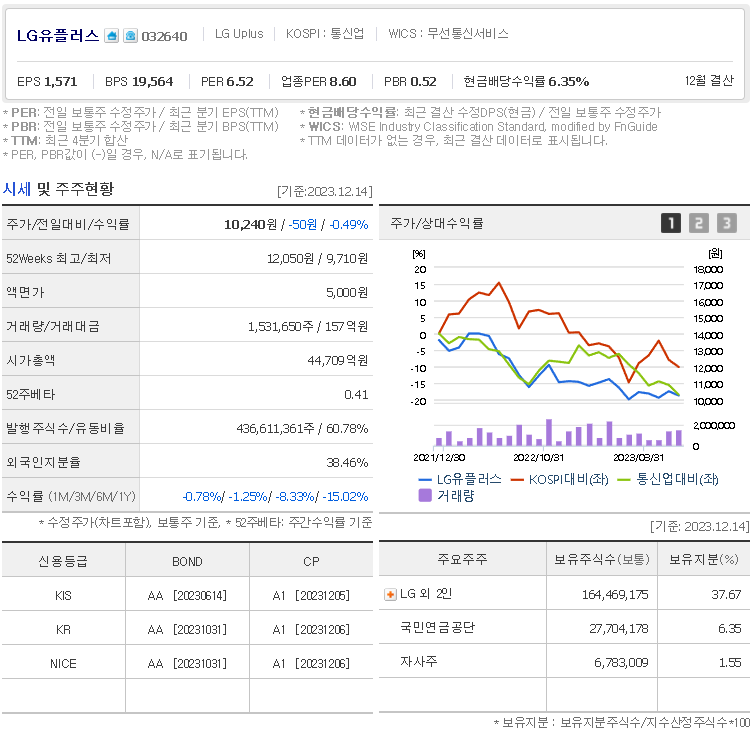Click the 보유지분(%) column header
This screenshot has height=735, width=756.
click(x=704, y=559)
